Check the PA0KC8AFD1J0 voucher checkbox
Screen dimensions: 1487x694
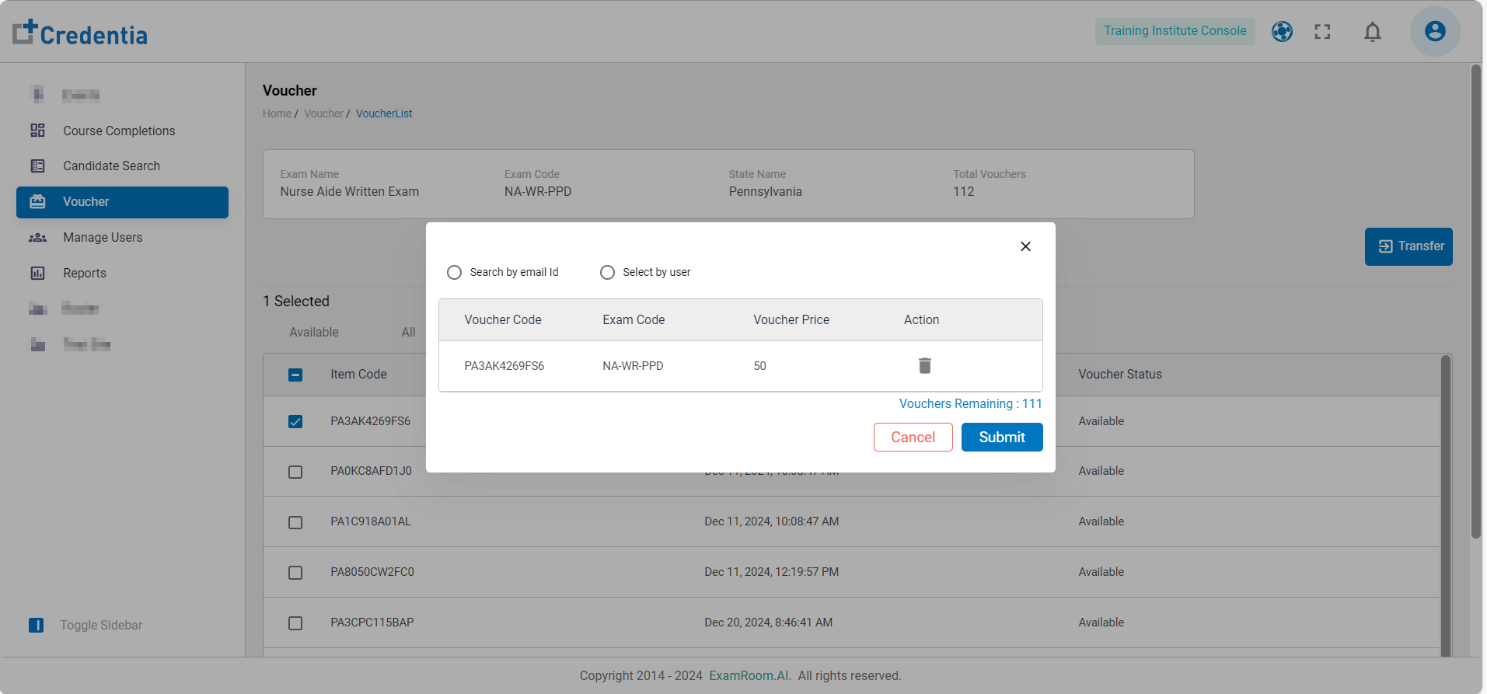click(x=295, y=472)
